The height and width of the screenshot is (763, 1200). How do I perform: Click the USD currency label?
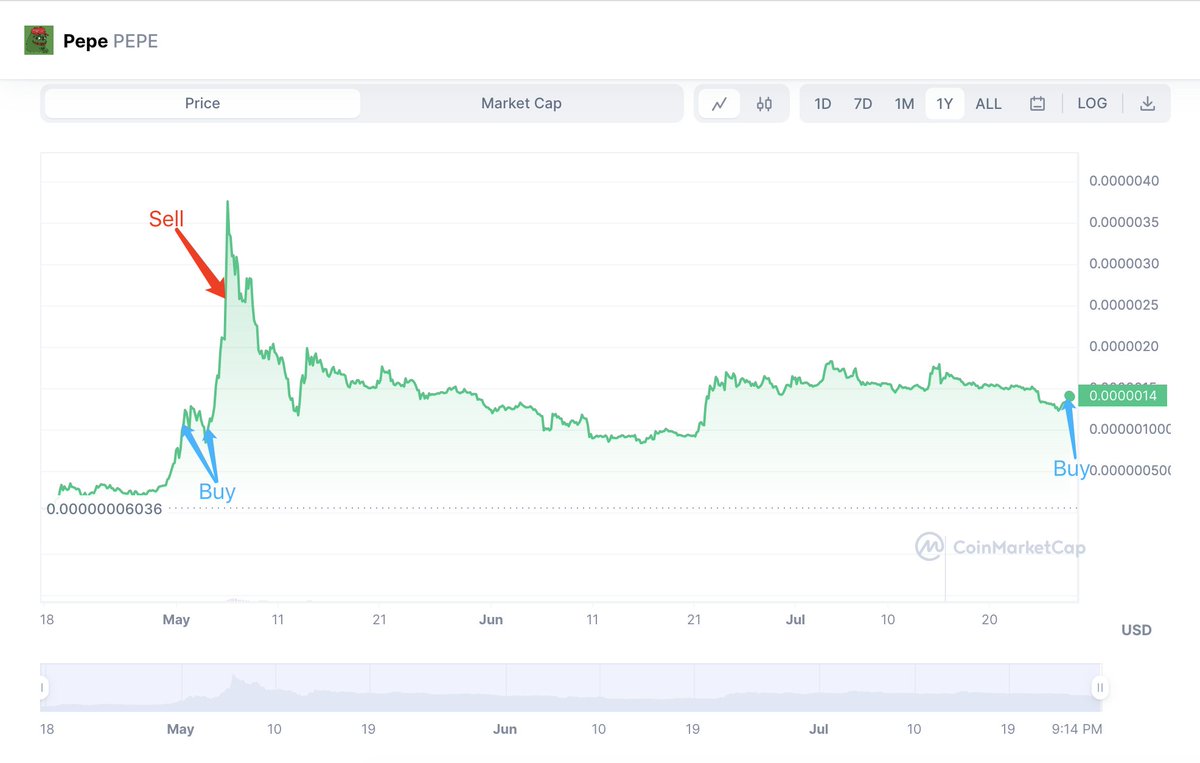coord(1136,630)
